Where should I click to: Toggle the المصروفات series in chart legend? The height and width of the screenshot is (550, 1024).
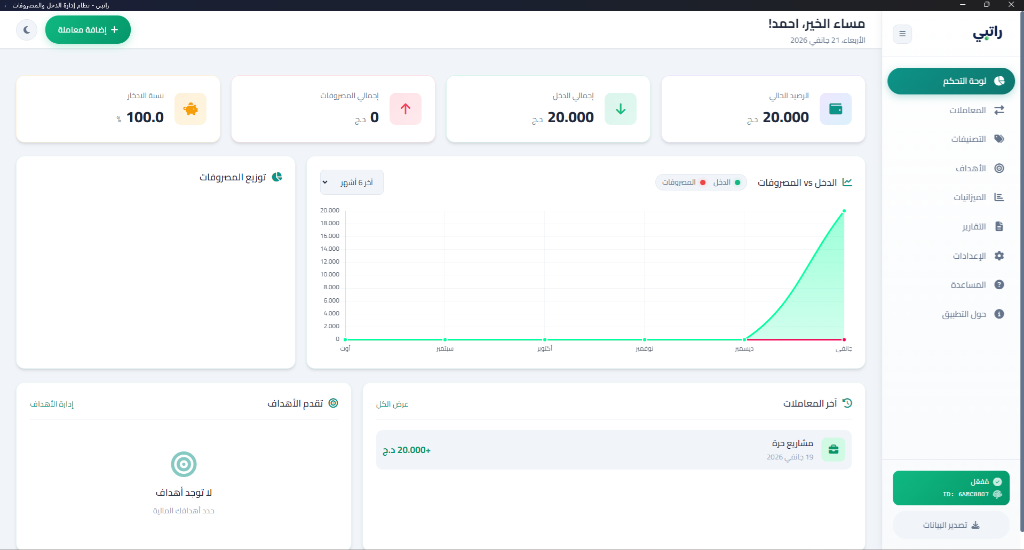point(684,182)
